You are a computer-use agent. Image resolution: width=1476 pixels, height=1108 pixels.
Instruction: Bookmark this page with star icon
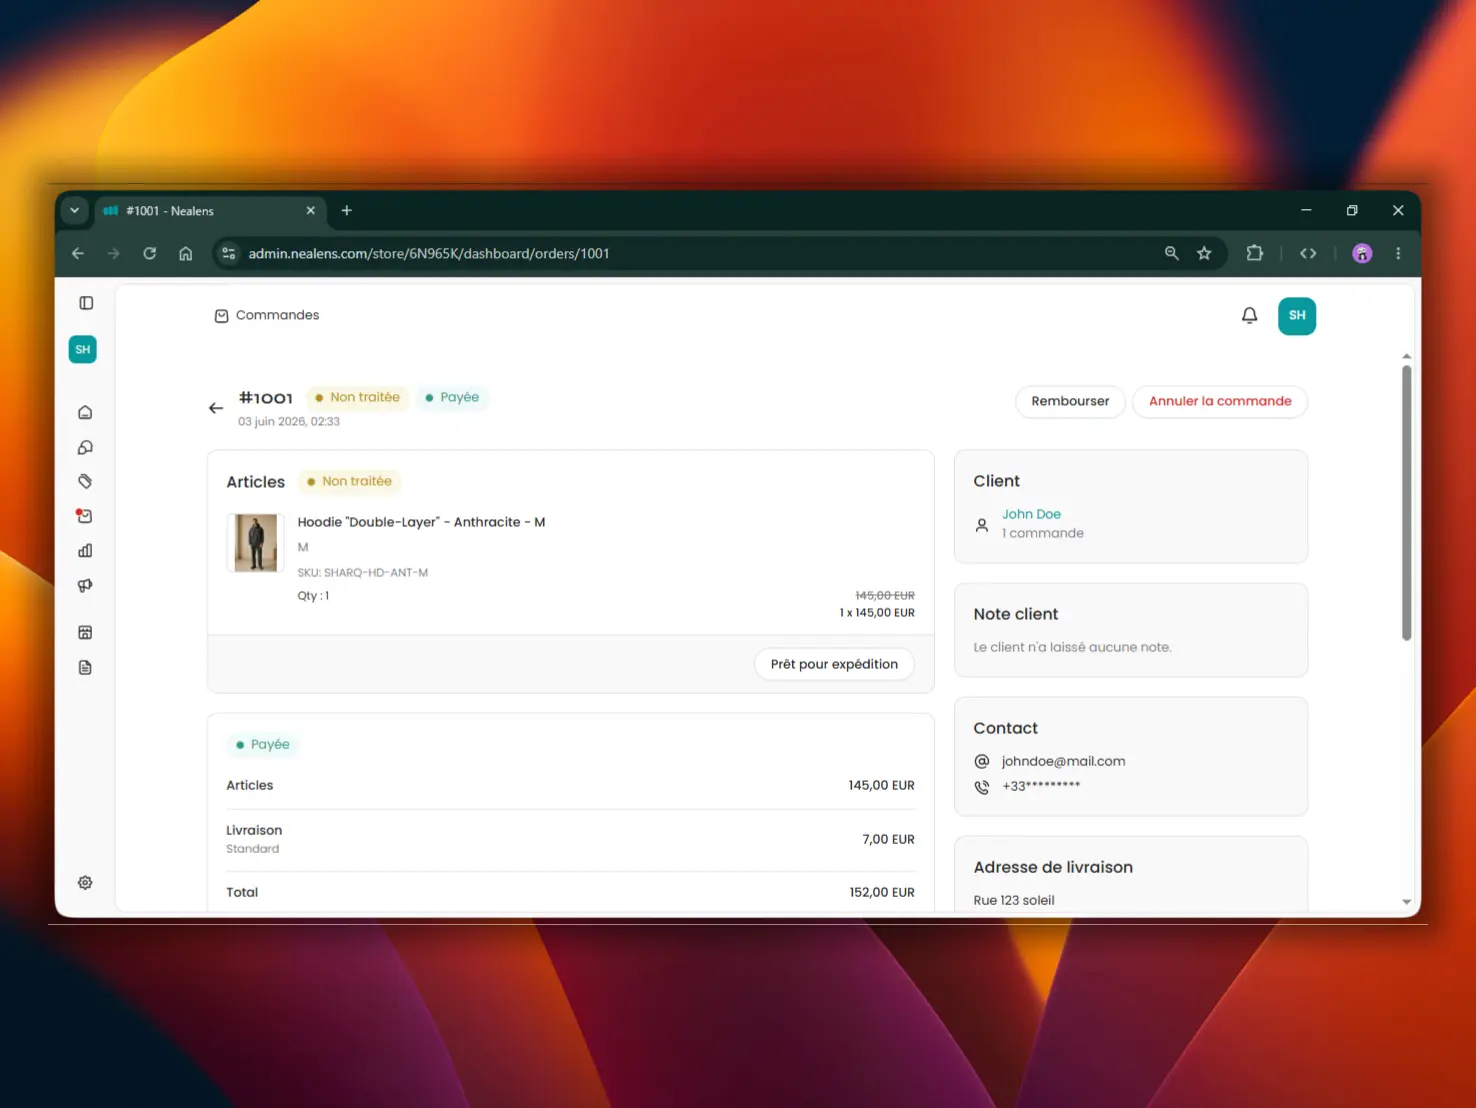click(x=1204, y=254)
